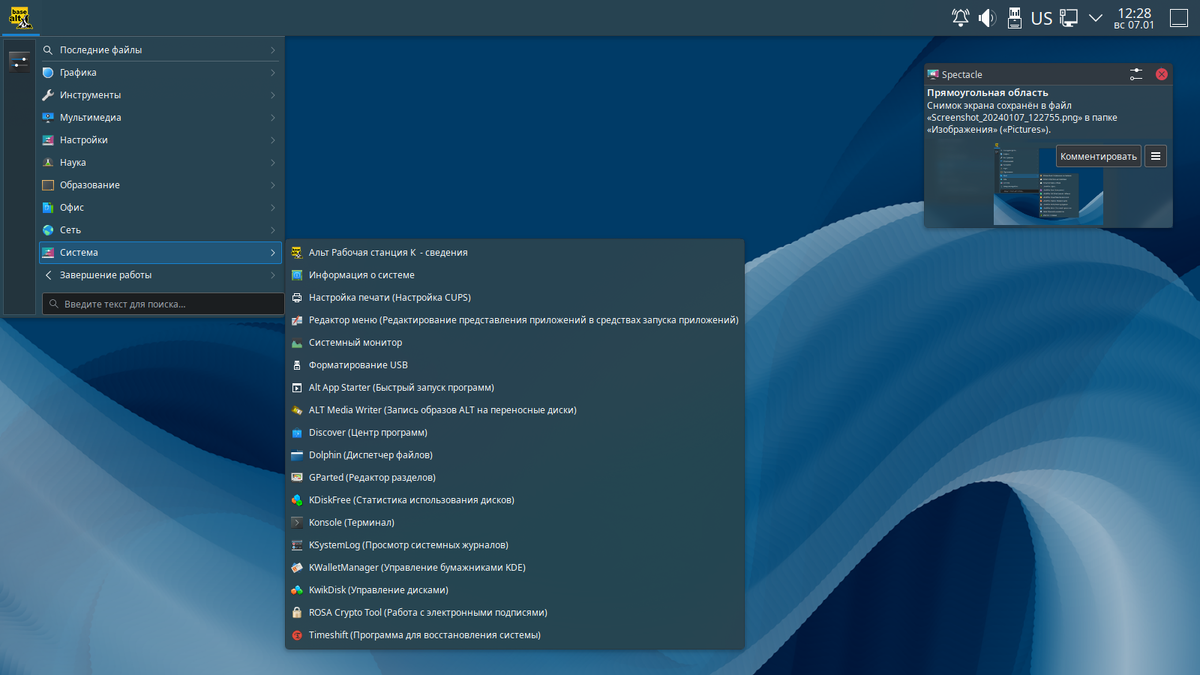
Task: Open the clock showing 12:28
Action: point(1134,18)
